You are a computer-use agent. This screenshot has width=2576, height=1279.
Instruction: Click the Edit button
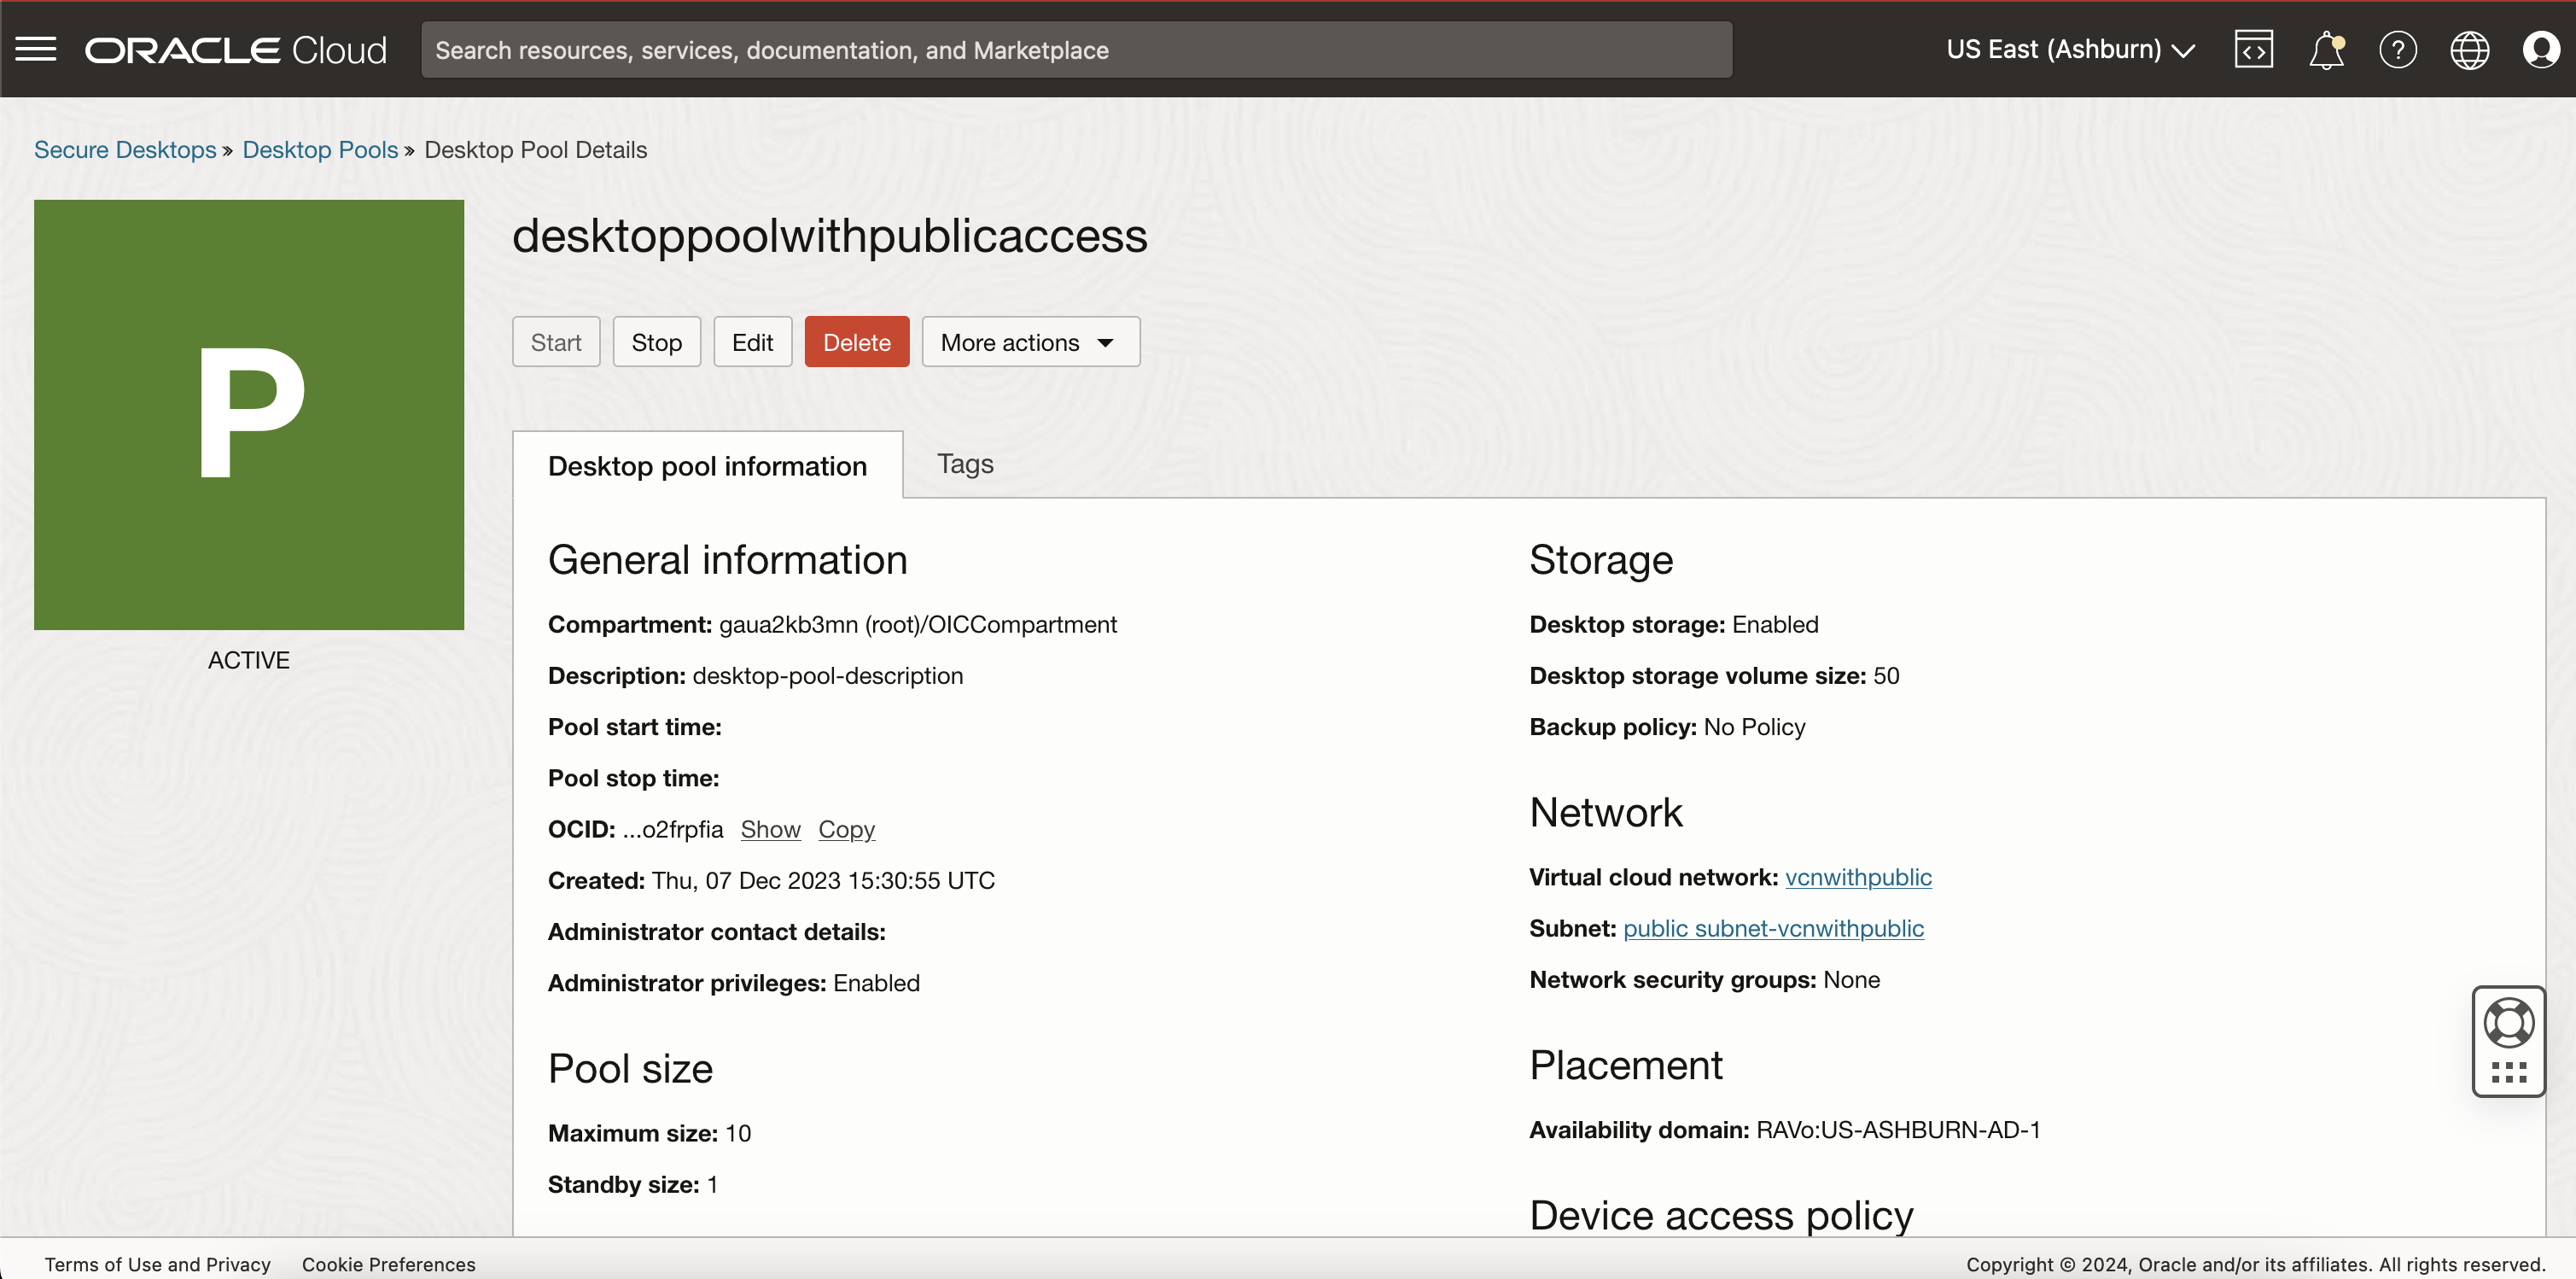(x=752, y=342)
